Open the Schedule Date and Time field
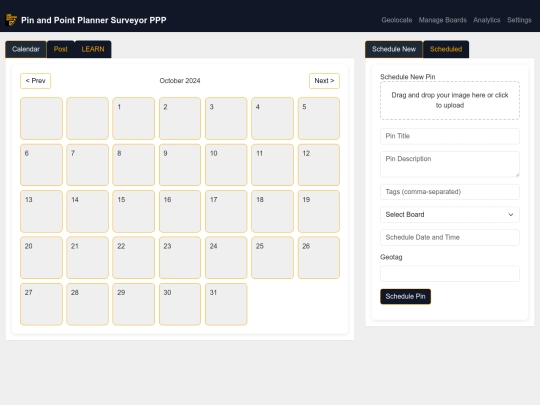Viewport: 540px width, 405px height. click(x=450, y=237)
